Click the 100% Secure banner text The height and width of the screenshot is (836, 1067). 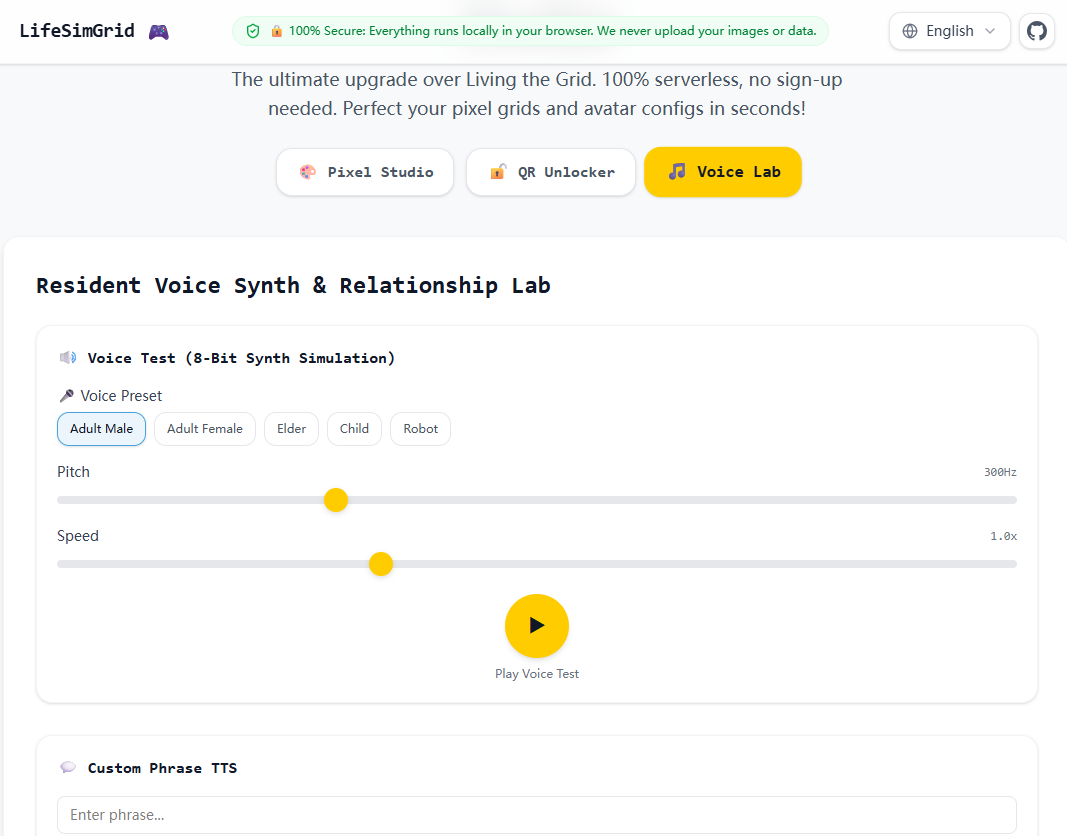click(553, 31)
